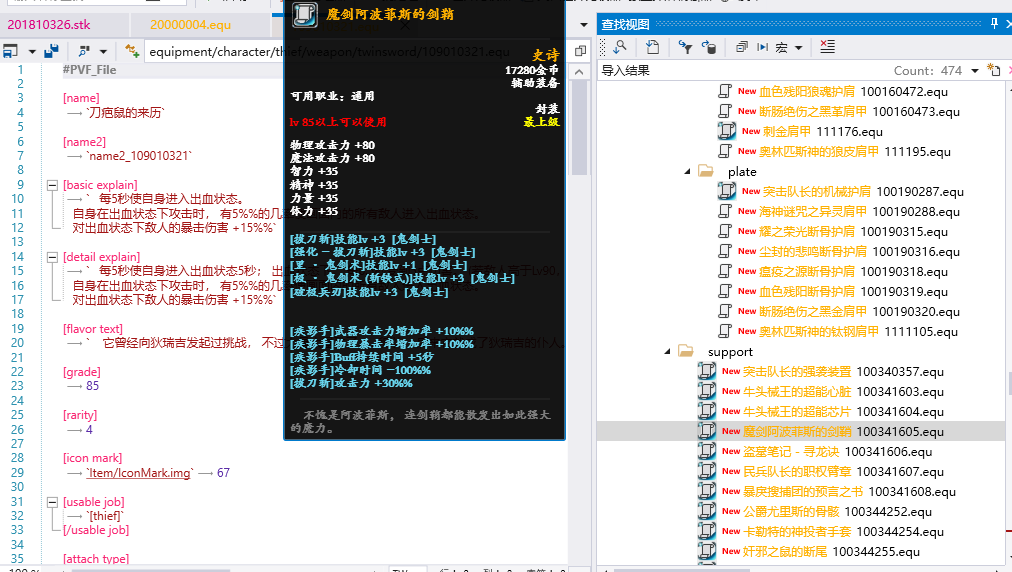
Task: Click the orange add-node icon beside path field
Action: pos(131,51)
